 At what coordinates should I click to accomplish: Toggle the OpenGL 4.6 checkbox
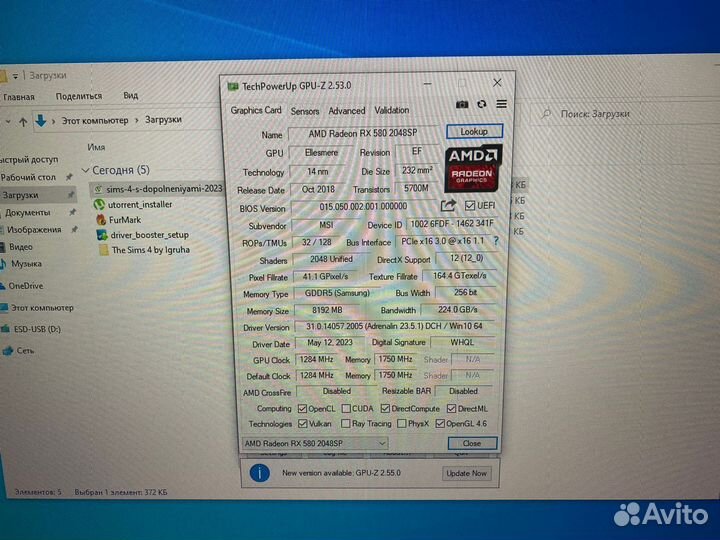coord(440,423)
